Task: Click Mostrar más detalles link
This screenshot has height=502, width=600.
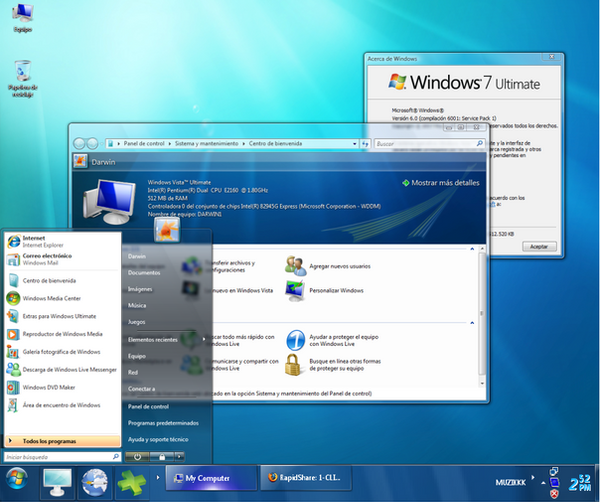Action: pos(441,183)
